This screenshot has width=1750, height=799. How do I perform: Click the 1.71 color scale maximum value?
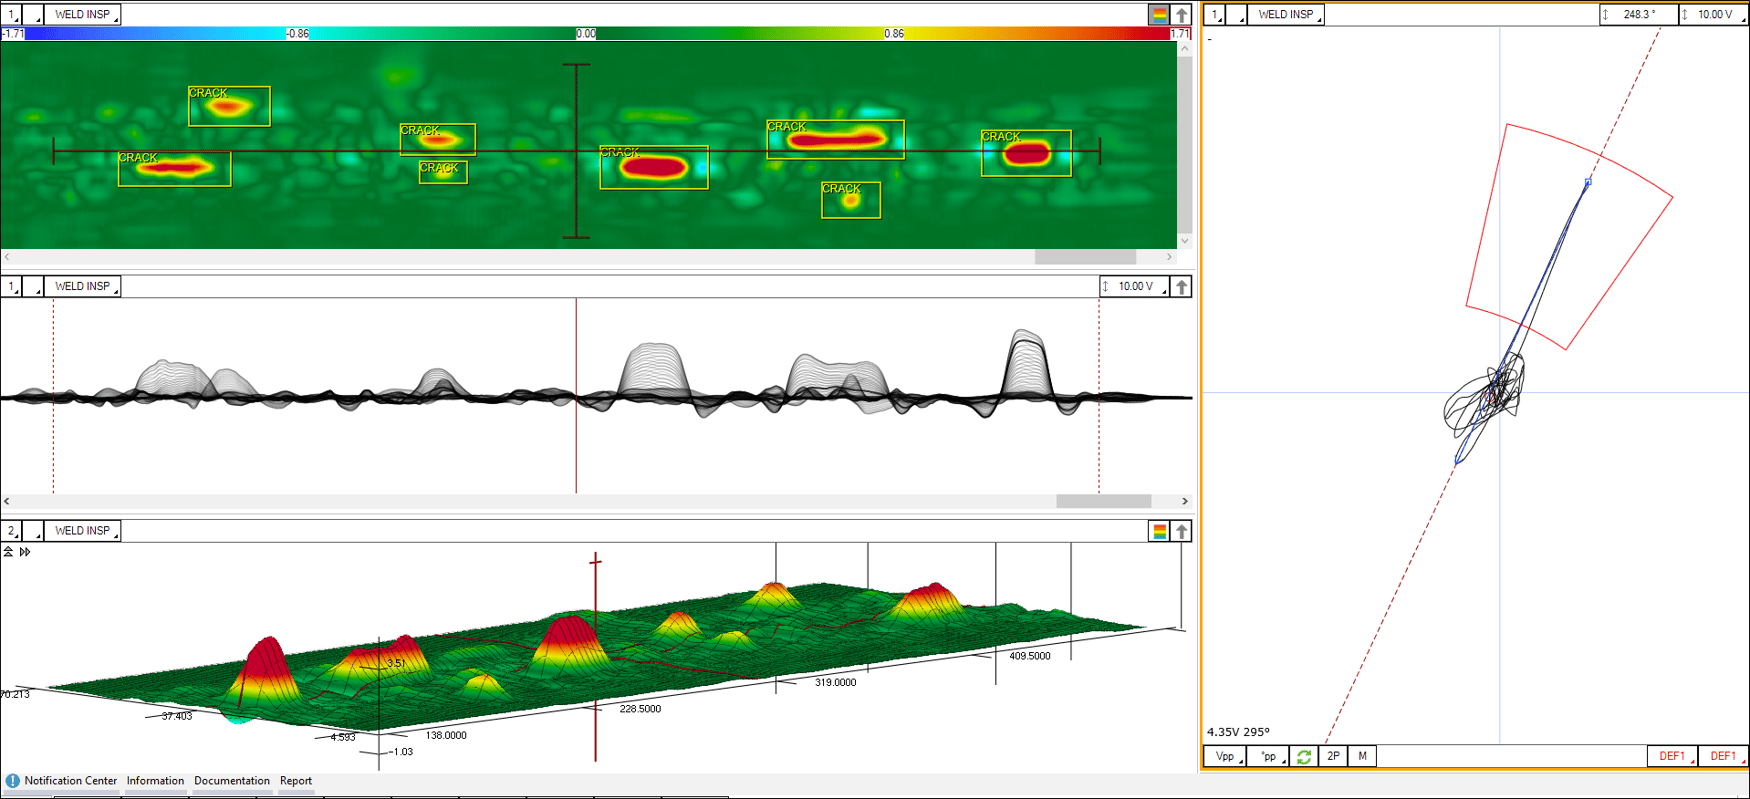tap(1180, 34)
